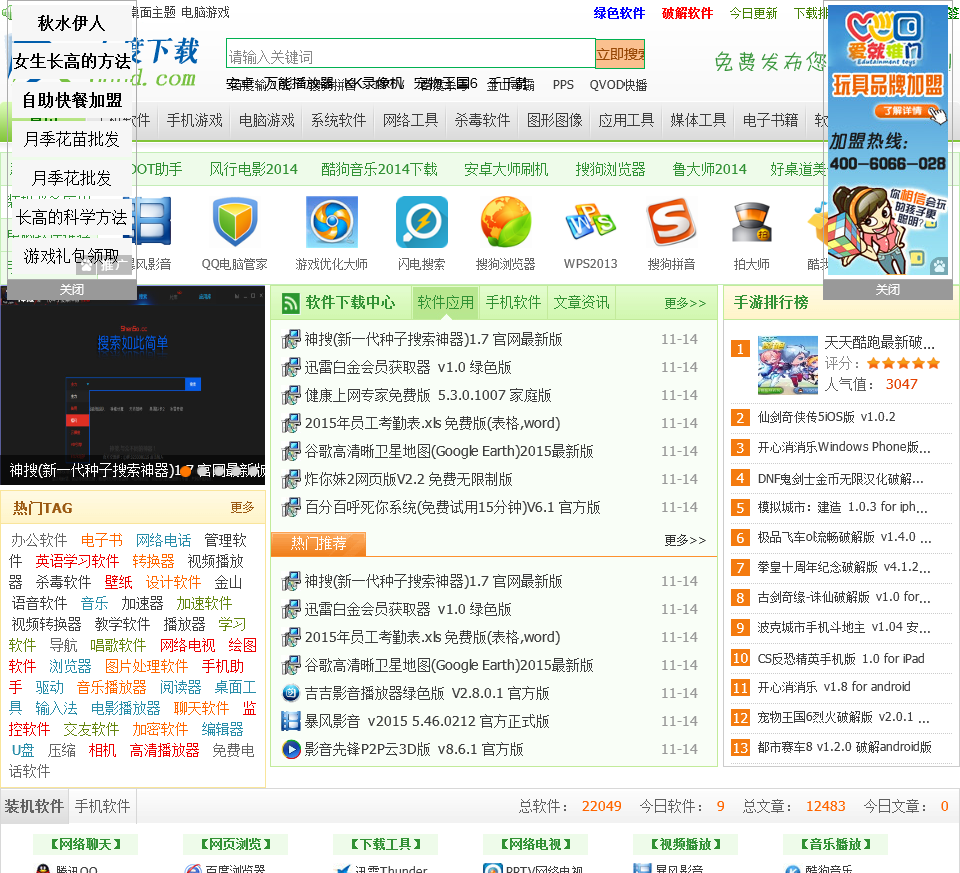The image size is (960, 873).
Task: Open 谷歌高清晰卫星地图 in 热门推荐 list
Action: click(449, 665)
